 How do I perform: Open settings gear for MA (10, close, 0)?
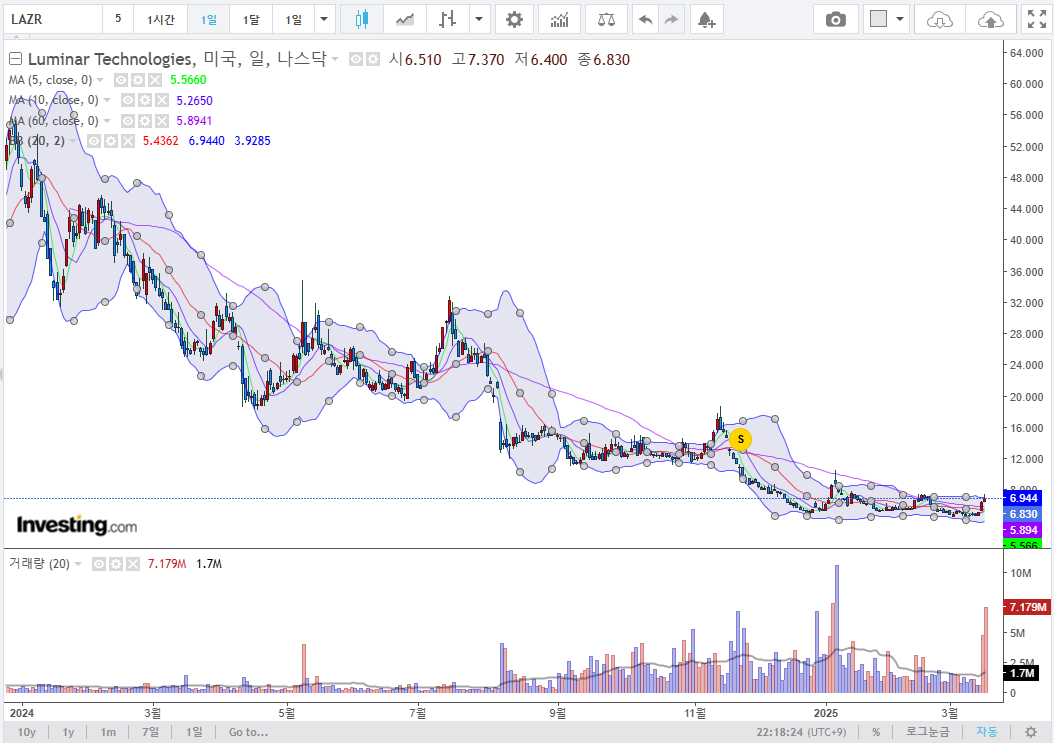click(145, 100)
